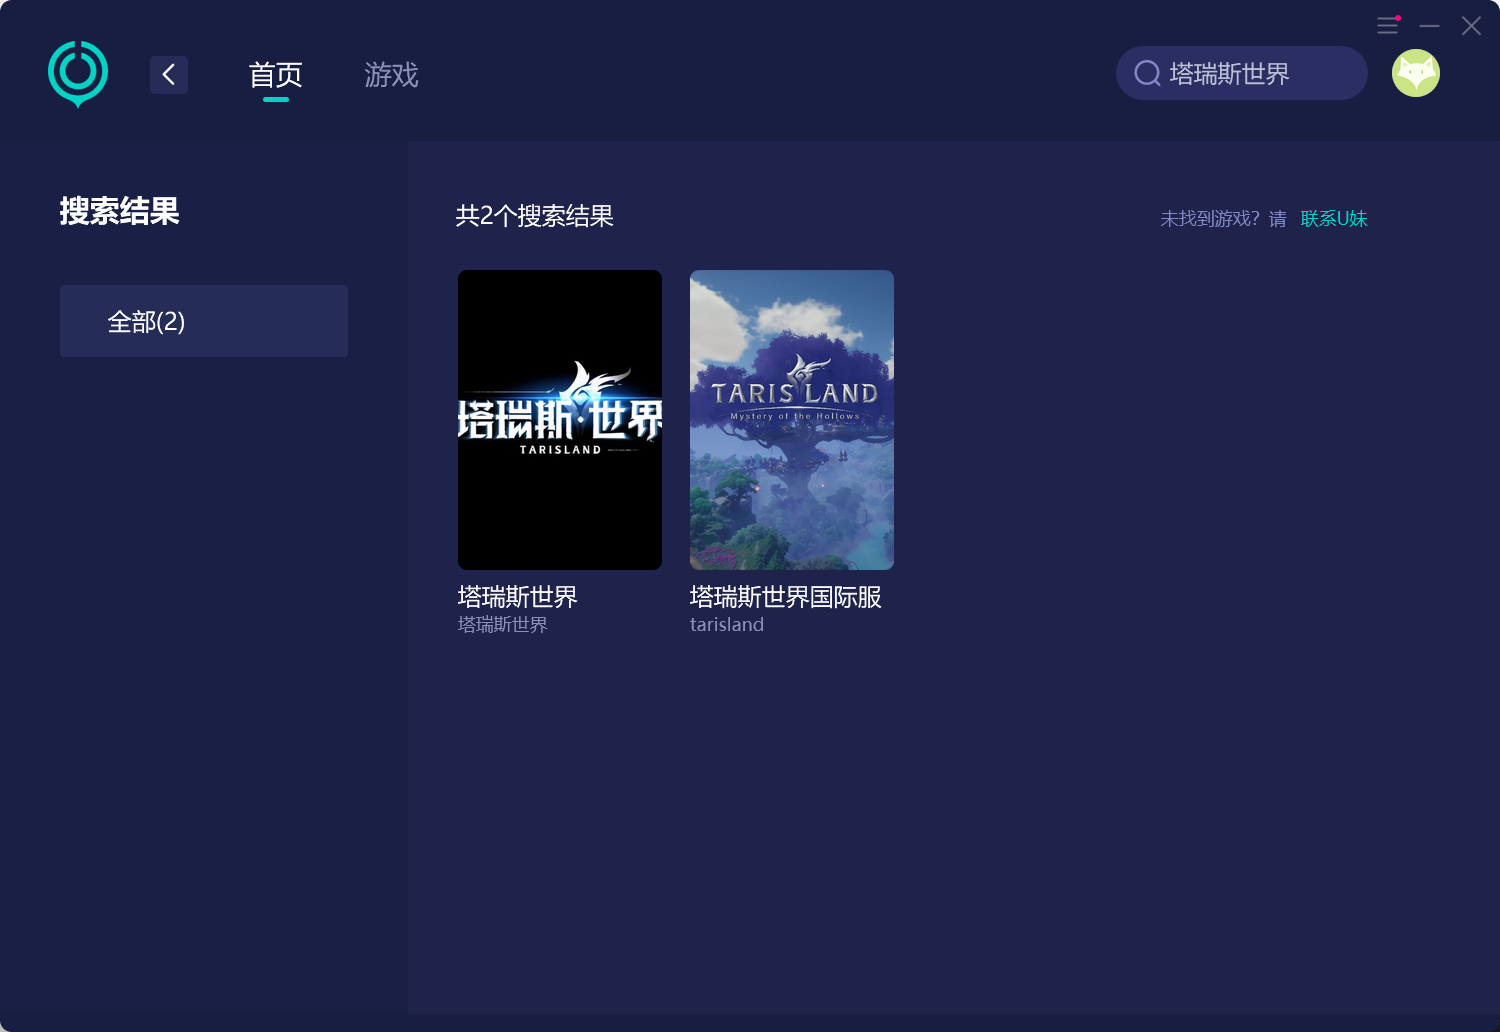Open the hamburger menu icon
The height and width of the screenshot is (1032, 1500).
[x=1388, y=26]
